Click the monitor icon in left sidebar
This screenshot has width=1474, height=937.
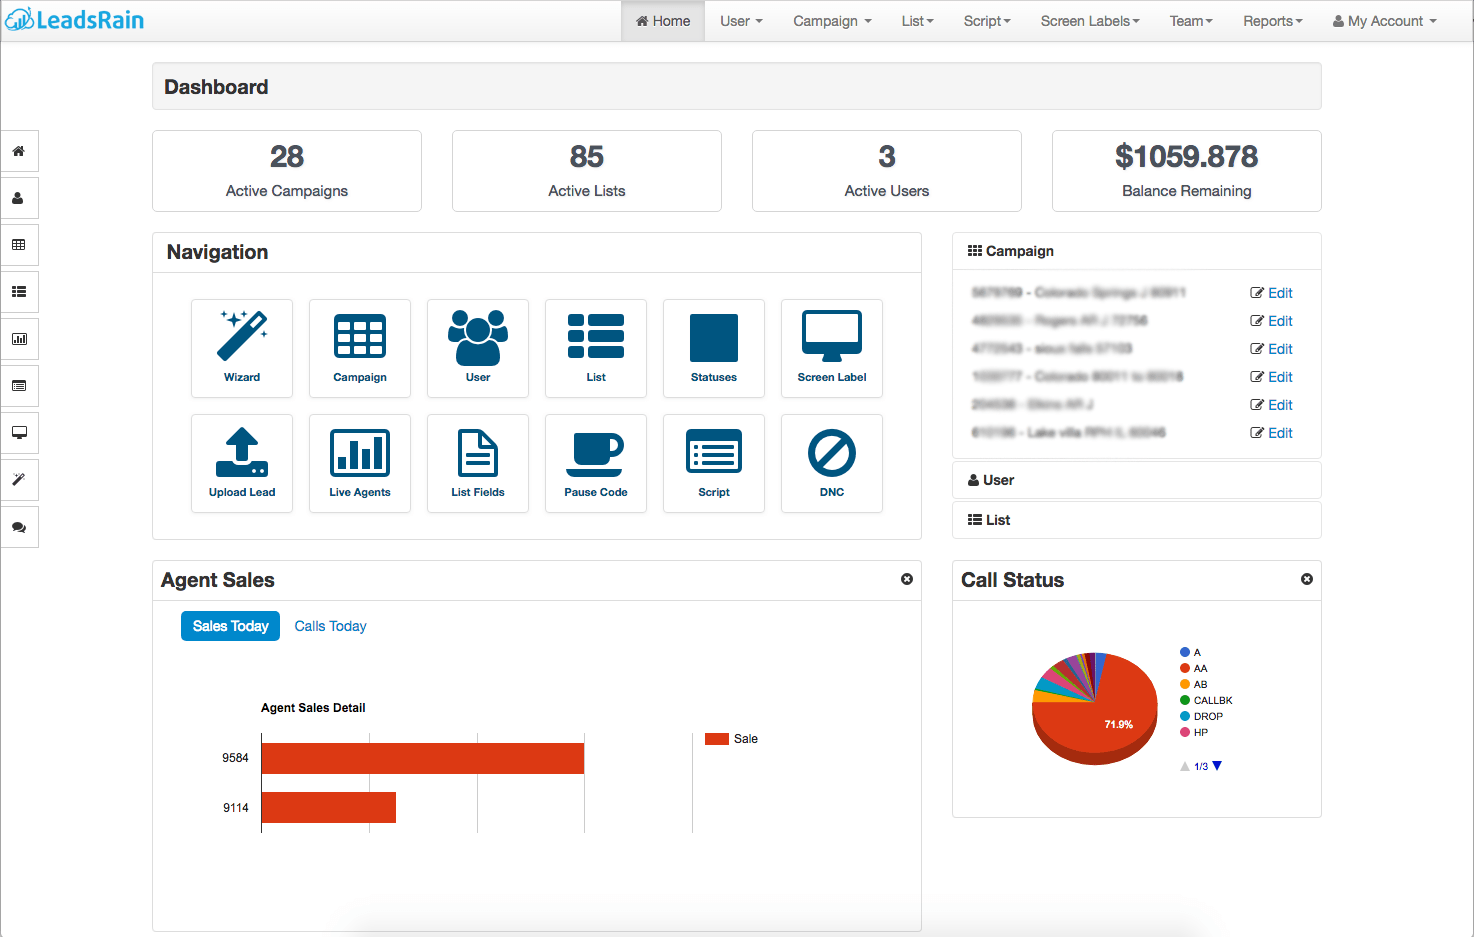[19, 433]
